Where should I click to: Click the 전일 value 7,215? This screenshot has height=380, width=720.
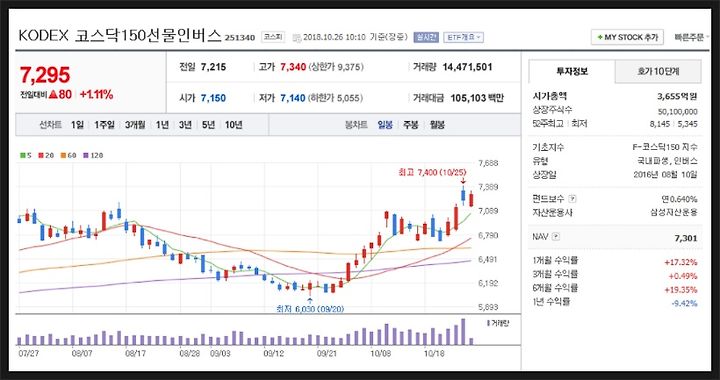(x=213, y=67)
